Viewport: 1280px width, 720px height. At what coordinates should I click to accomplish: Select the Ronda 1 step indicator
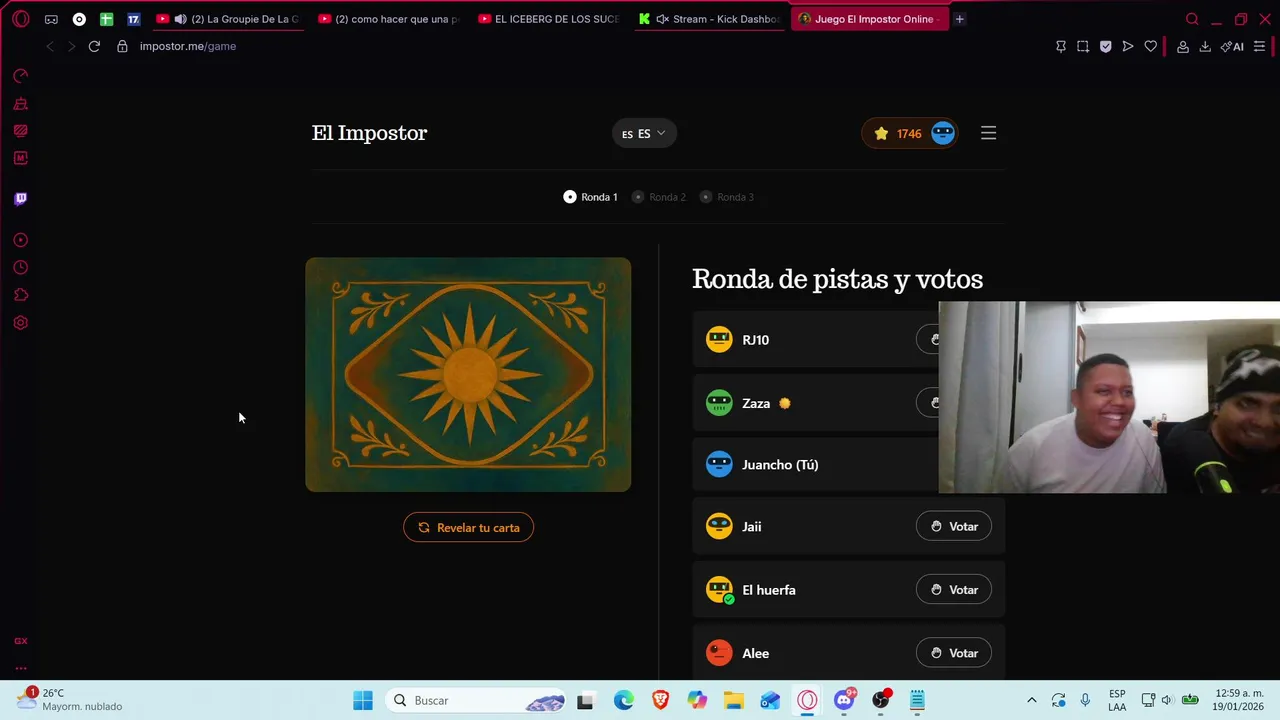[x=590, y=197]
